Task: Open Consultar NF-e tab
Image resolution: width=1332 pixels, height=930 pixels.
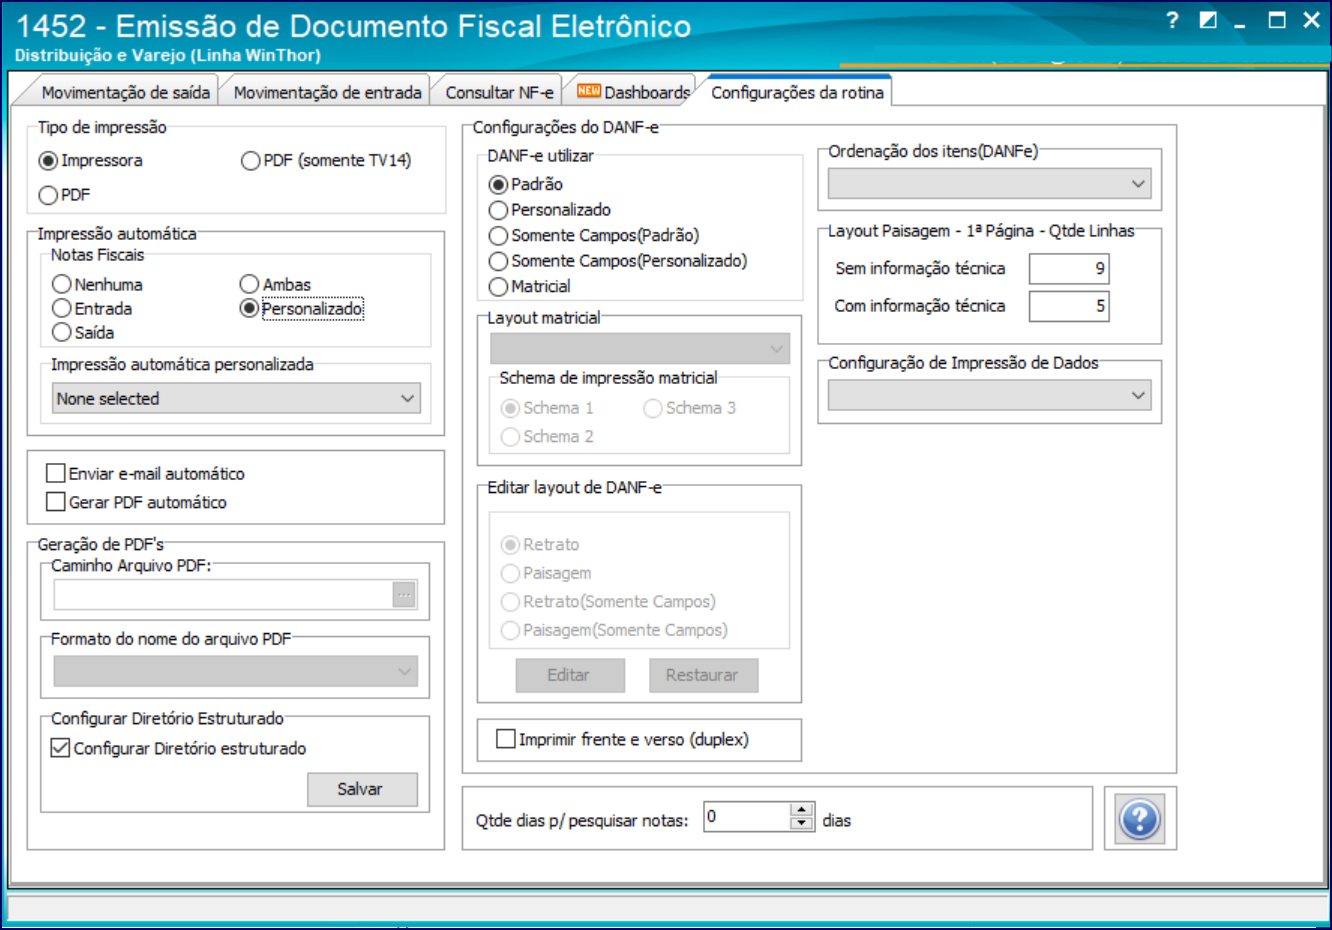Action: click(x=499, y=92)
